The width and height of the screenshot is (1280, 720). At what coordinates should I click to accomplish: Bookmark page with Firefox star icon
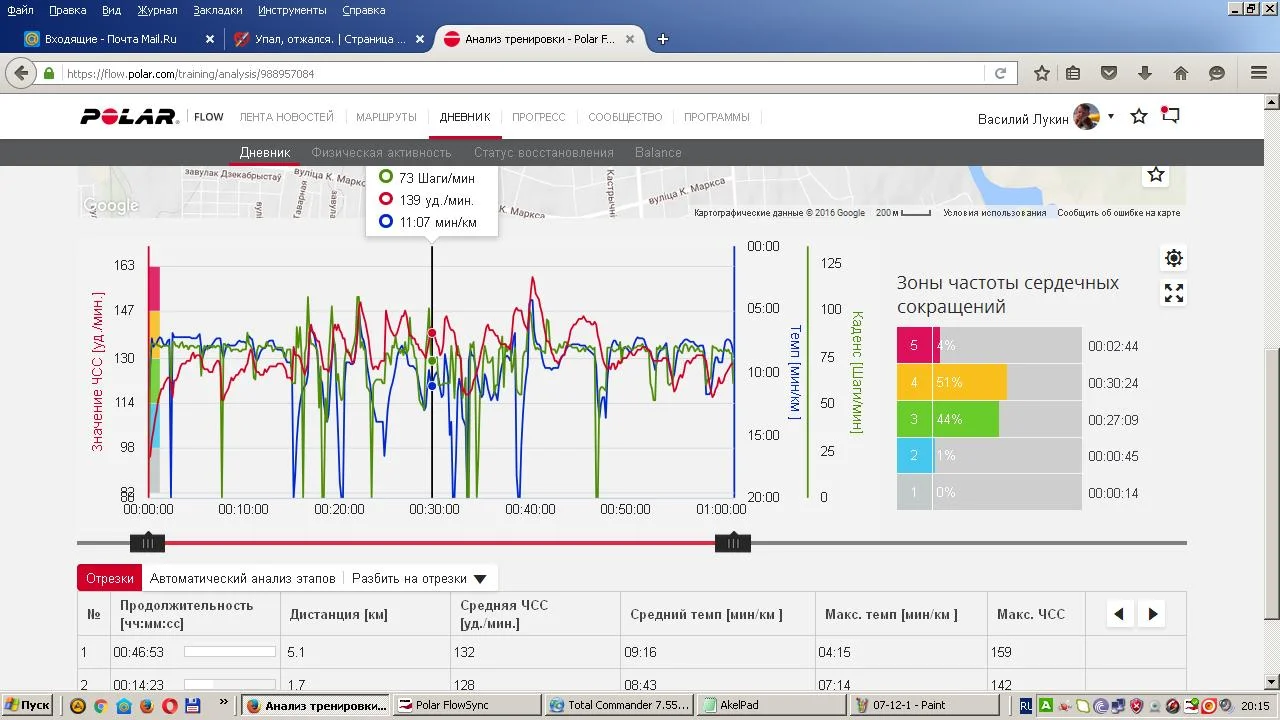pyautogui.click(x=1042, y=73)
